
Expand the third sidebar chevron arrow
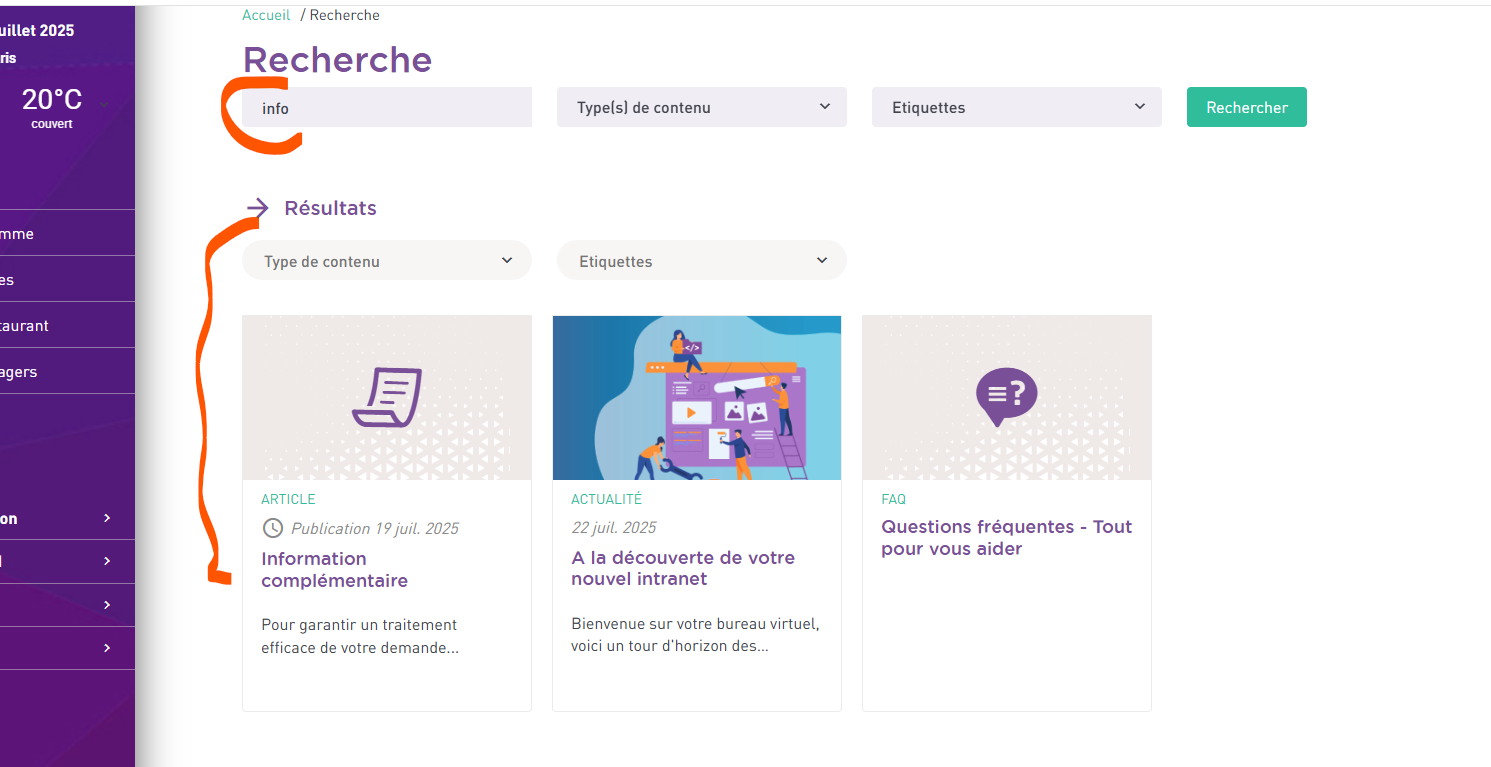click(x=107, y=605)
